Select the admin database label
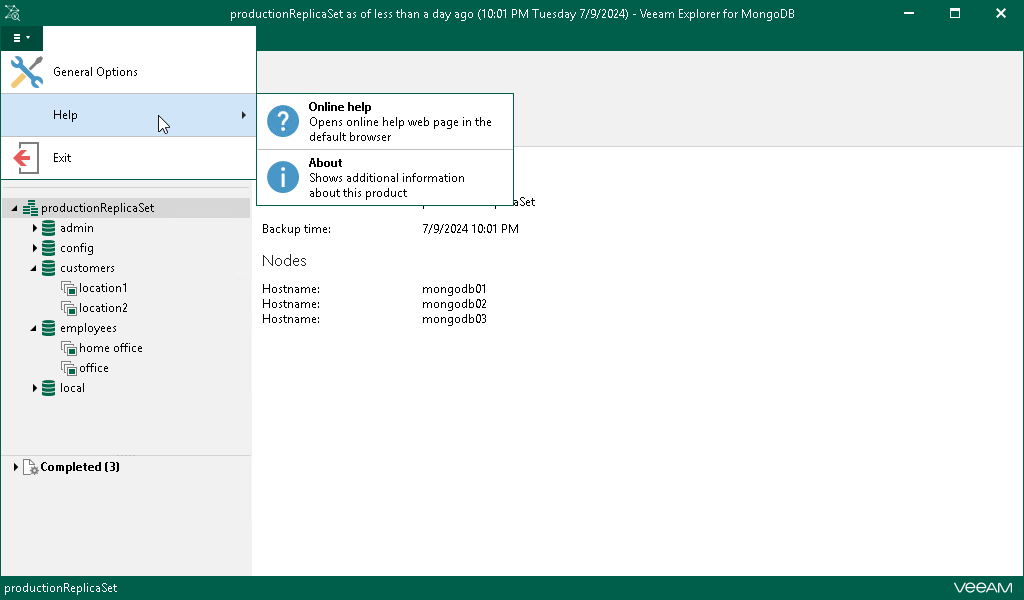The width and height of the screenshot is (1024, 600). coord(77,229)
